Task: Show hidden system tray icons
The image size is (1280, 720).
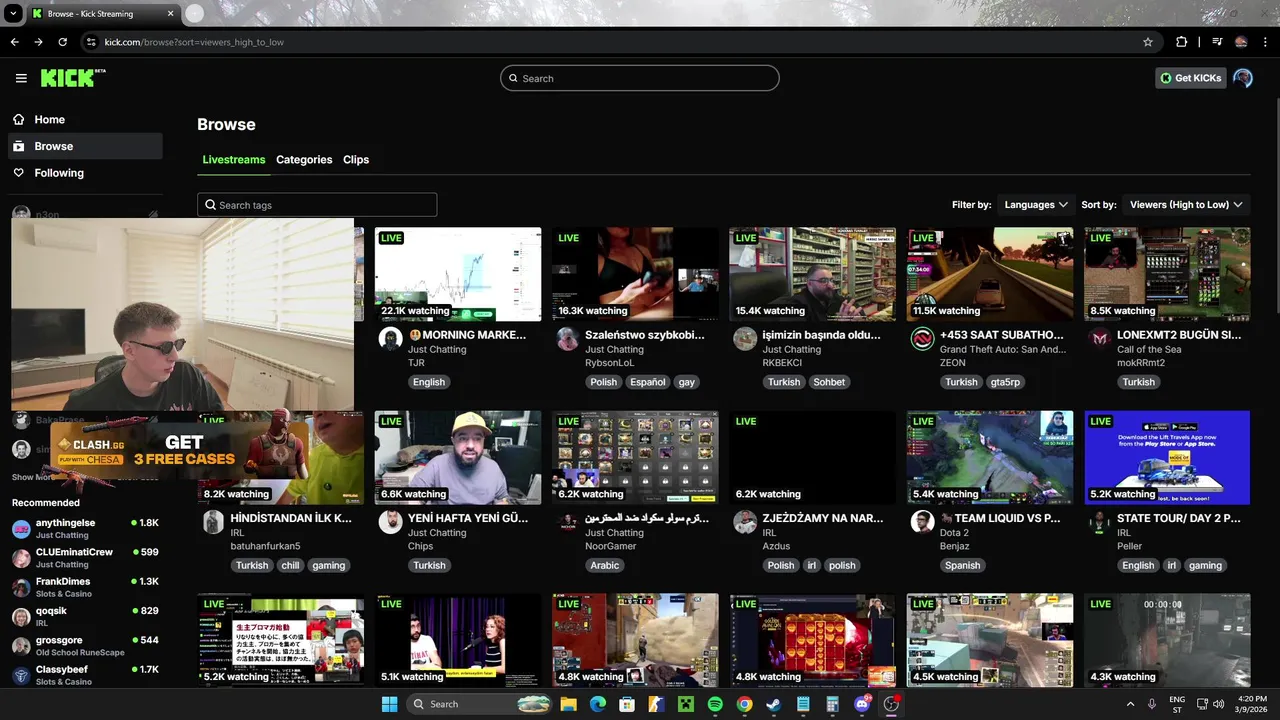Action: (1131, 704)
